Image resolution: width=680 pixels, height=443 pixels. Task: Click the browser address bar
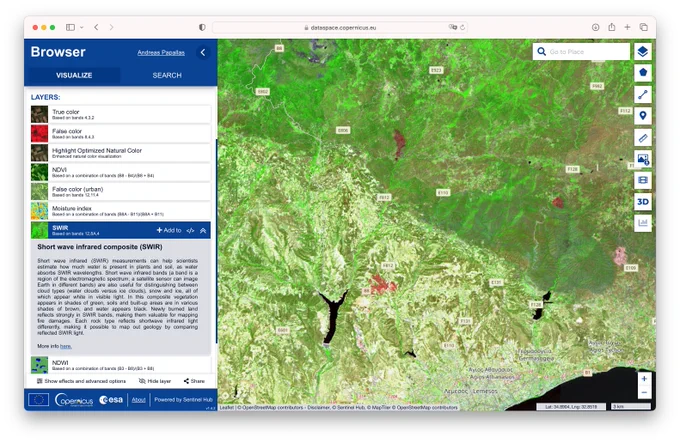coord(340,27)
